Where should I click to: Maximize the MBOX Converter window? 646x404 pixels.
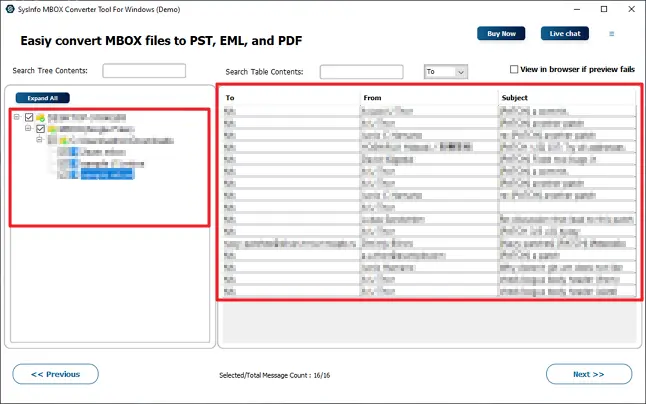pos(604,9)
